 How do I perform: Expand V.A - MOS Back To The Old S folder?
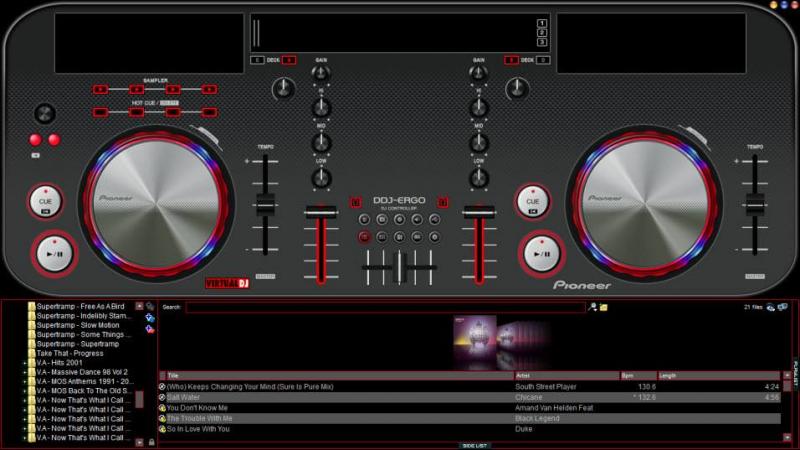24,391
